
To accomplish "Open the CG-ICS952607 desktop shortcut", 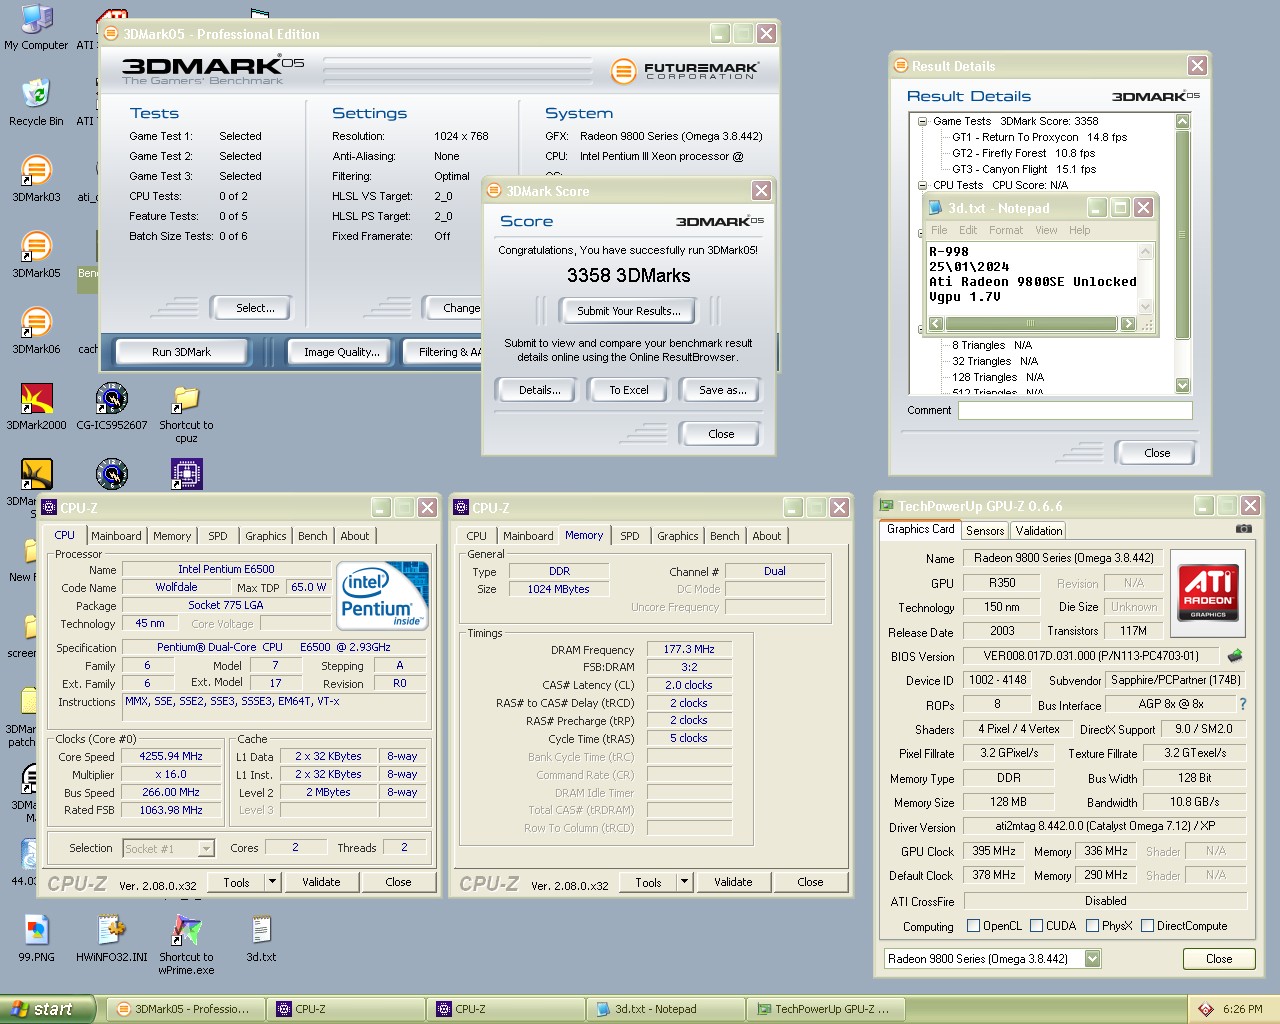I will (112, 406).
